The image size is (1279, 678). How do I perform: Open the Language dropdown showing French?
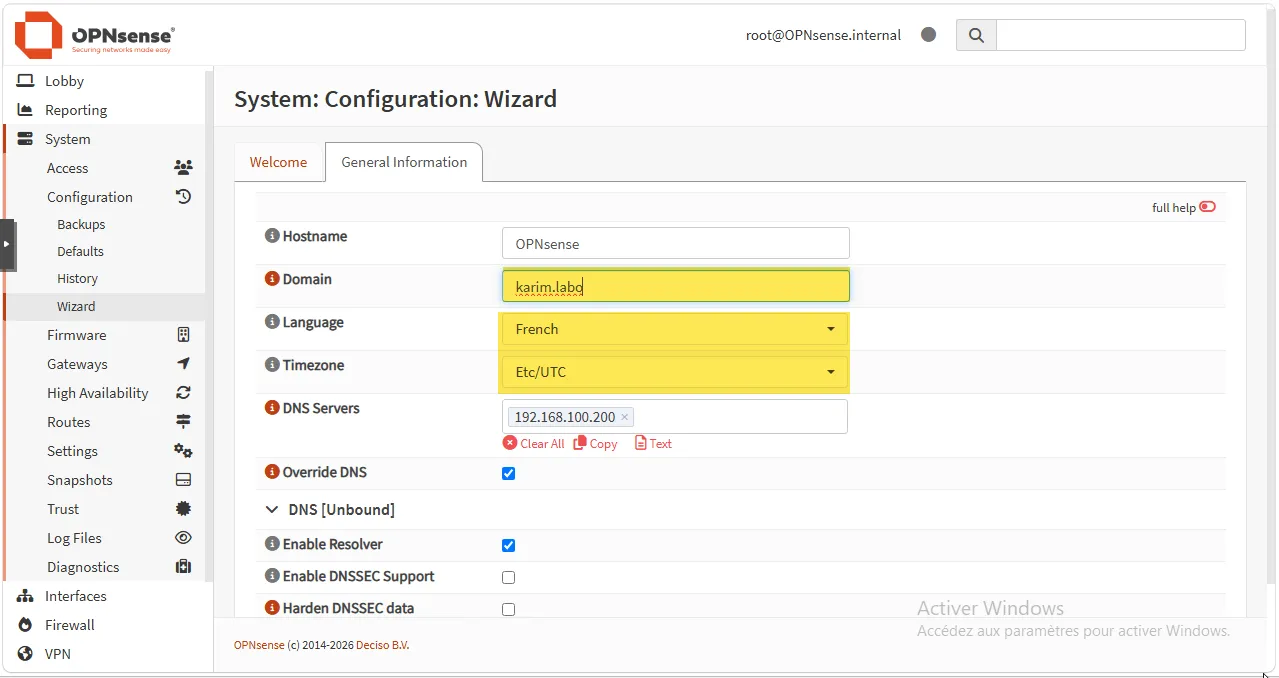click(x=675, y=329)
